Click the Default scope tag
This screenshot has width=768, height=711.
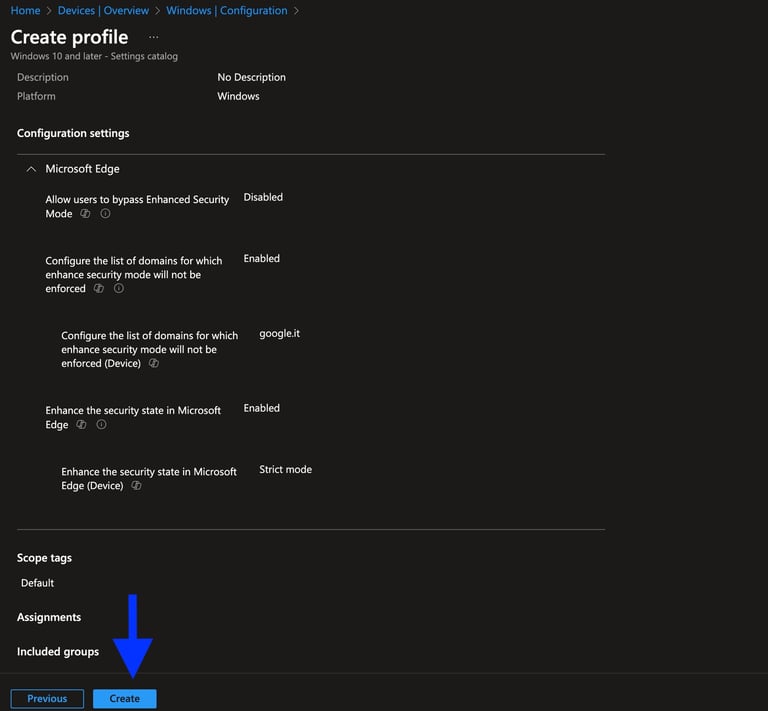coord(37,583)
